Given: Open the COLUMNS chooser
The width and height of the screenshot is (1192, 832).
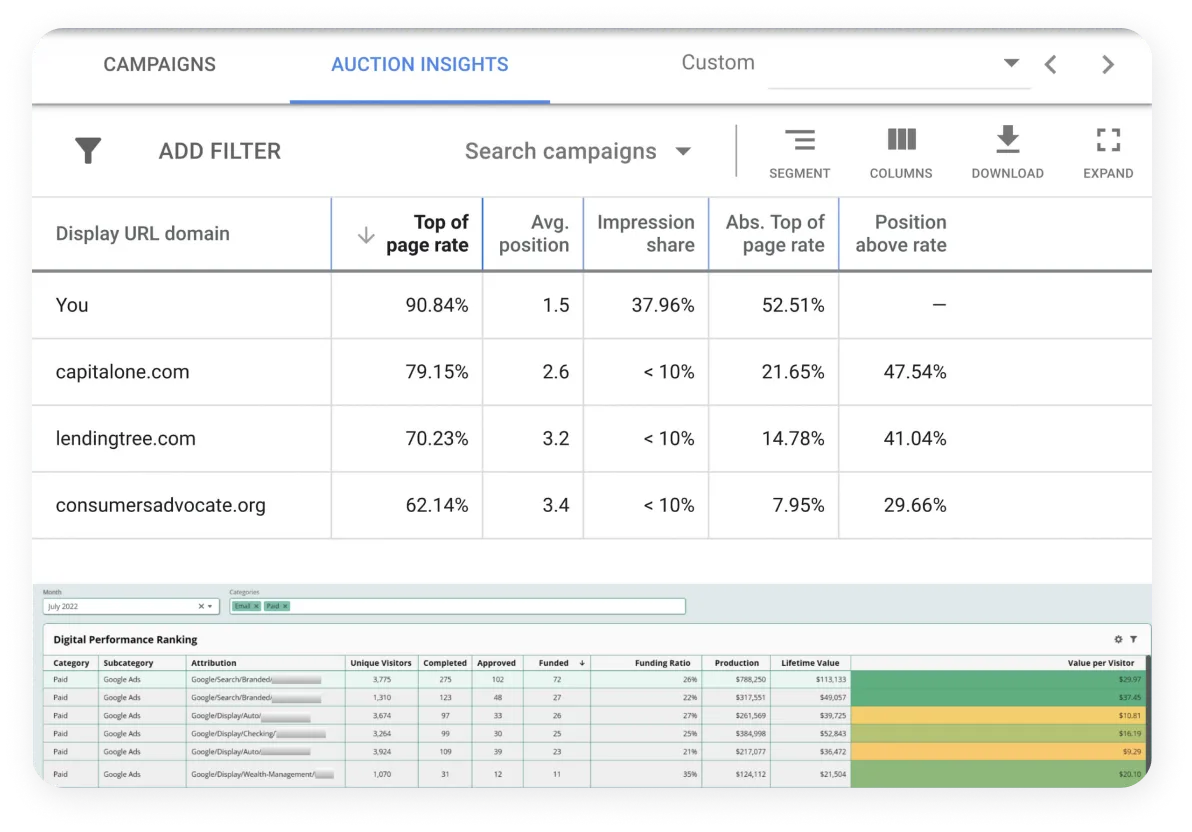Looking at the screenshot, I should click(x=901, y=153).
